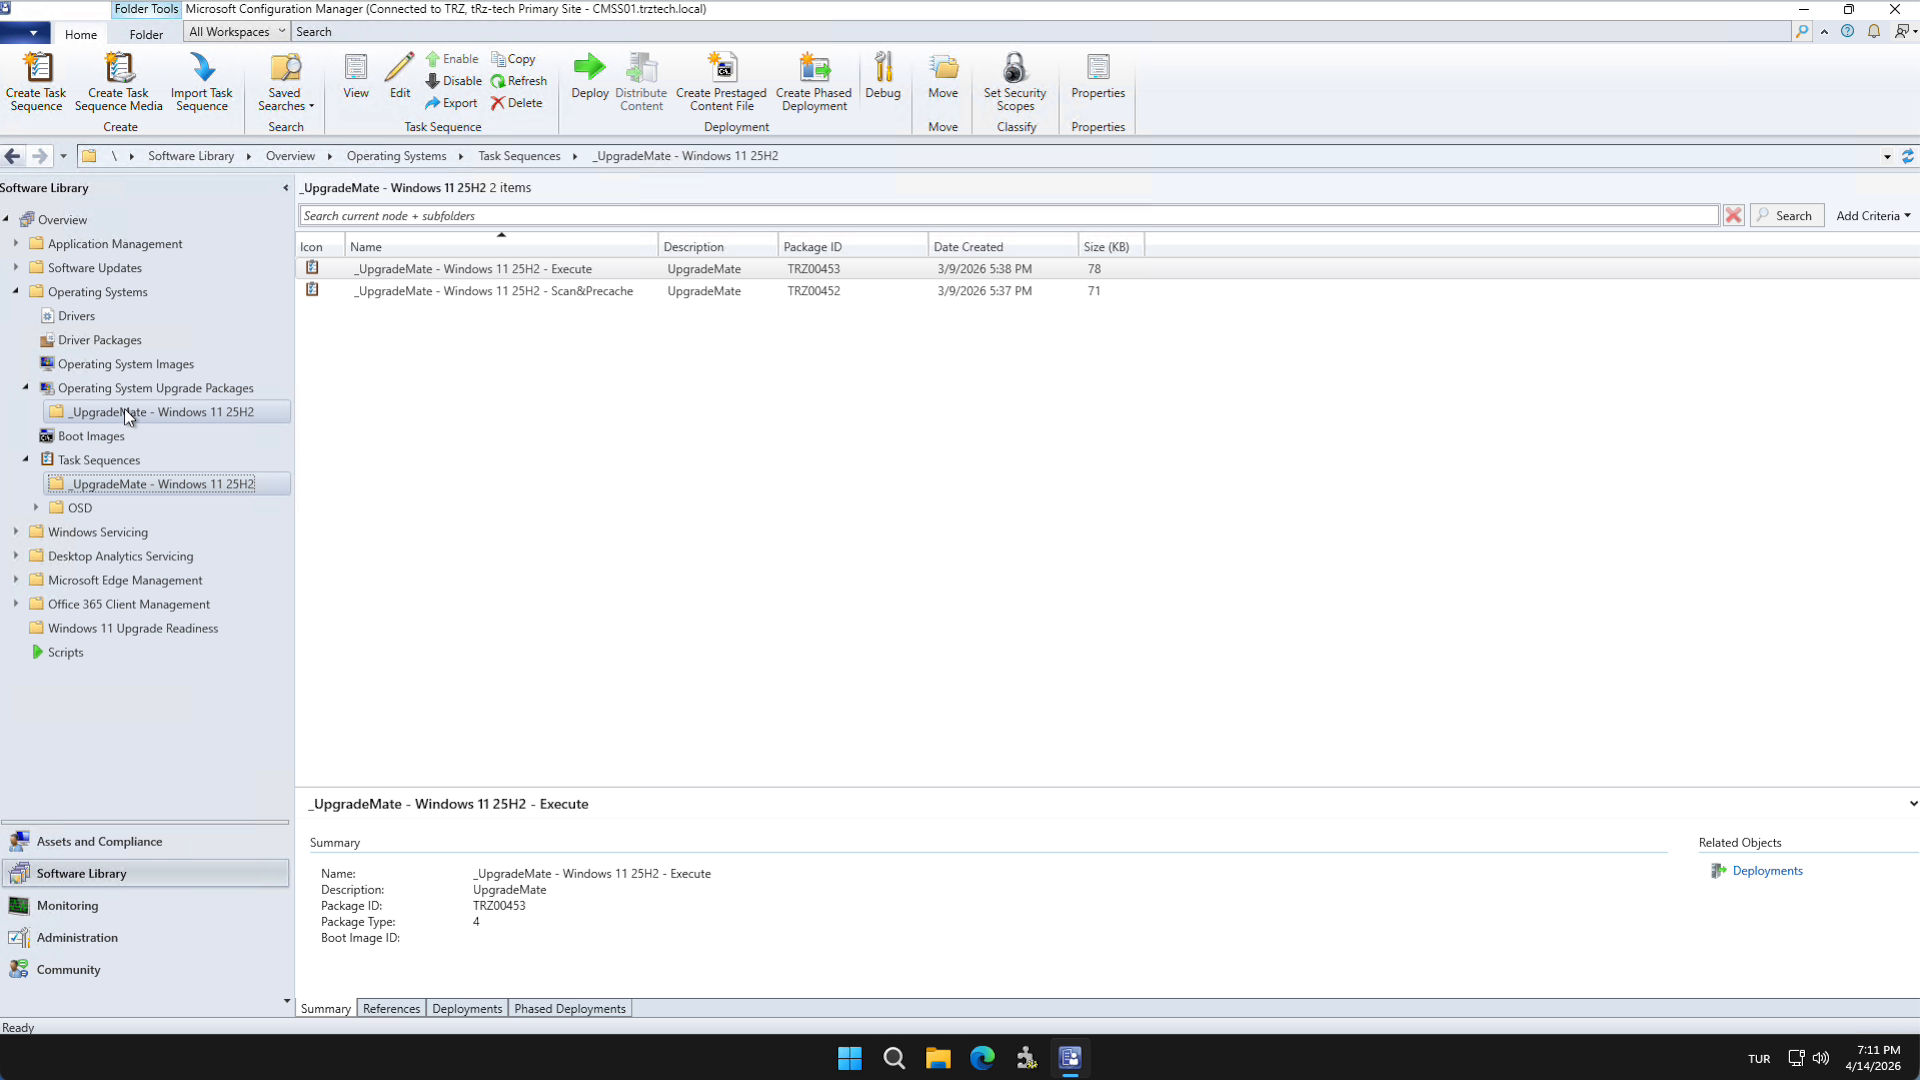Screen dimensions: 1920x1080
Task: Expand Software Updates node
Action: point(16,267)
